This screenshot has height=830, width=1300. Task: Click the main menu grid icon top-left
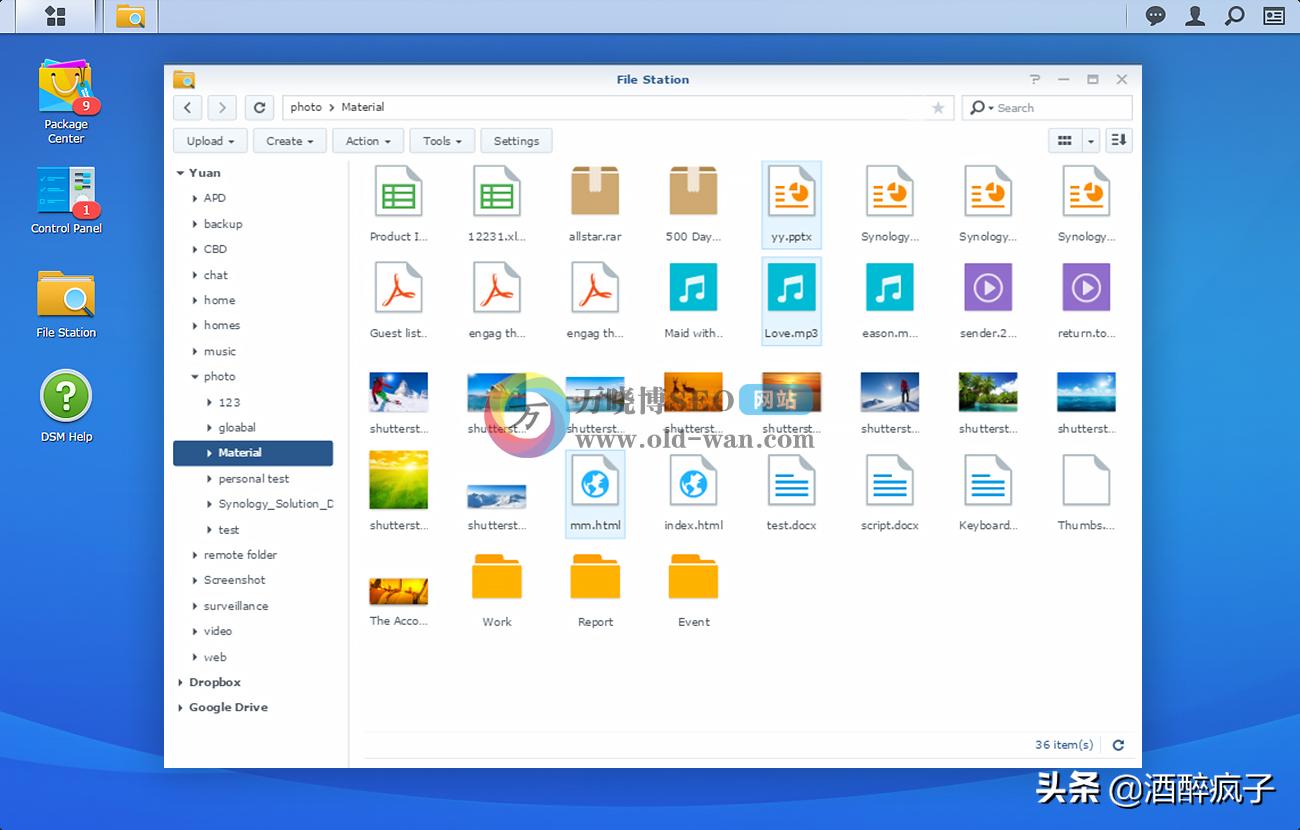(55, 16)
